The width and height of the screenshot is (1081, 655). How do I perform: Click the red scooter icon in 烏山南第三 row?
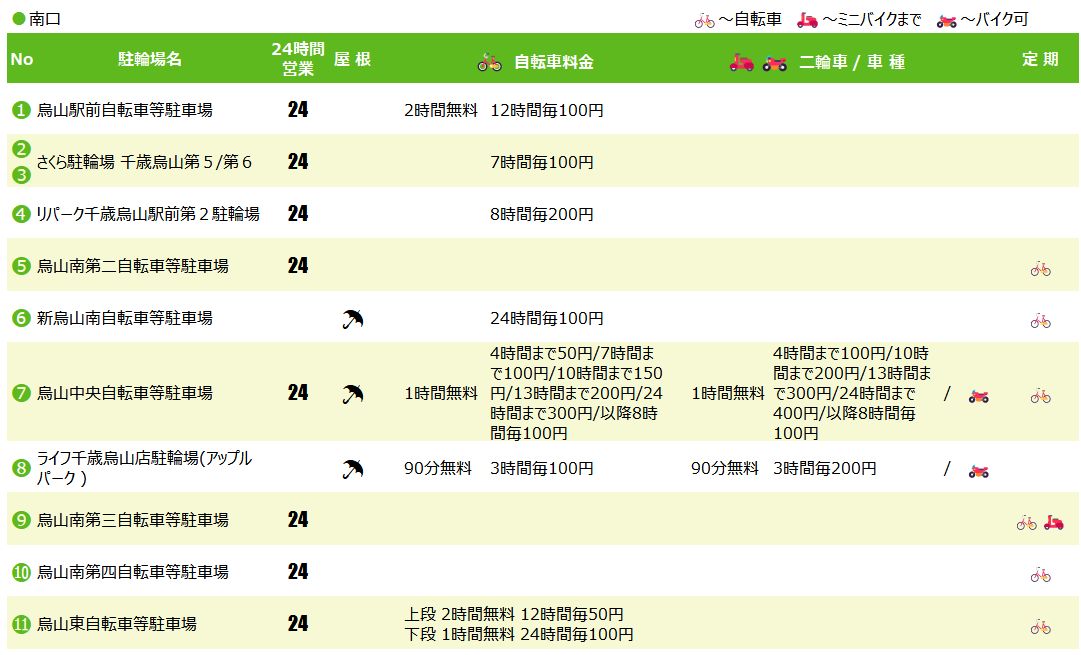point(1053,521)
